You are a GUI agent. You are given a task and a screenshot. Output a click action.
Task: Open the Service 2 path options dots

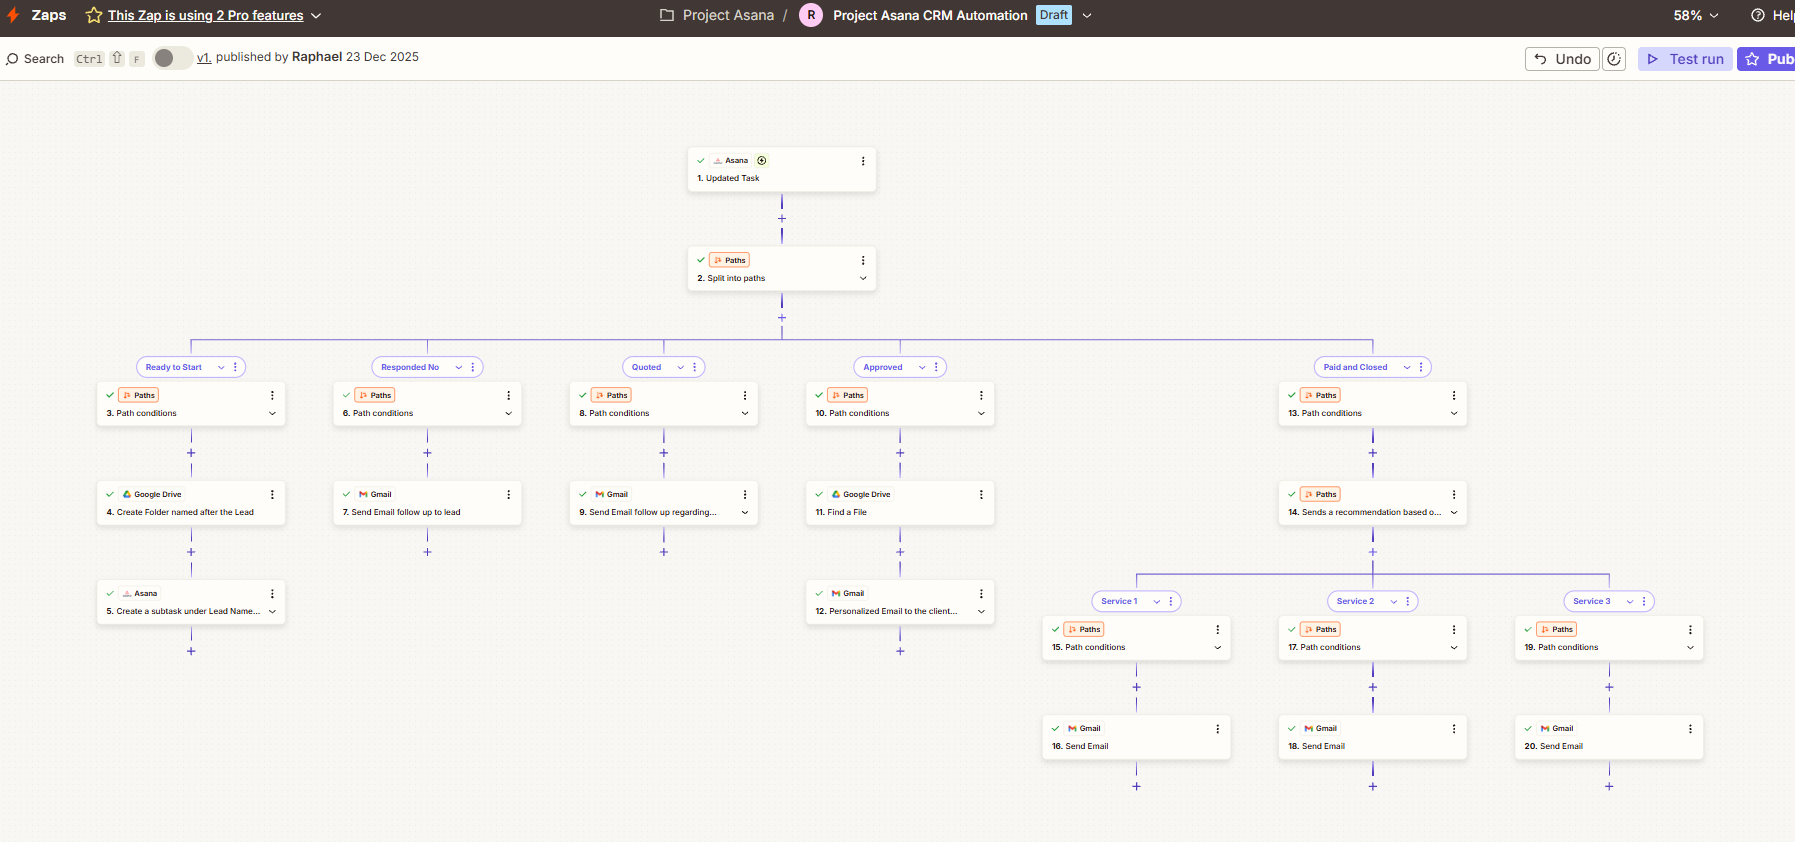coord(1407,601)
